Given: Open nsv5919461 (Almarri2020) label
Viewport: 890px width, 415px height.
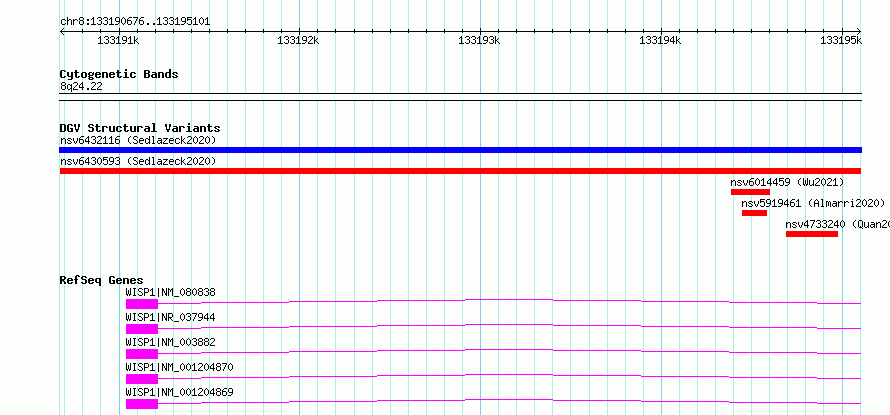Looking at the screenshot, I should (813, 203).
